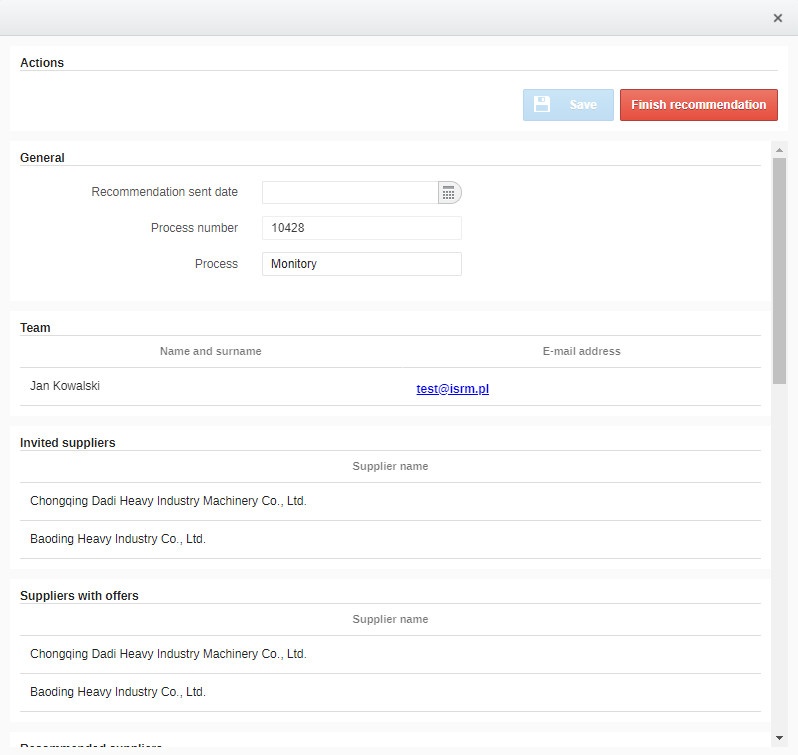The width and height of the screenshot is (798, 755).
Task: Select Chongqing Dadi row in Invited suppliers
Action: [168, 501]
